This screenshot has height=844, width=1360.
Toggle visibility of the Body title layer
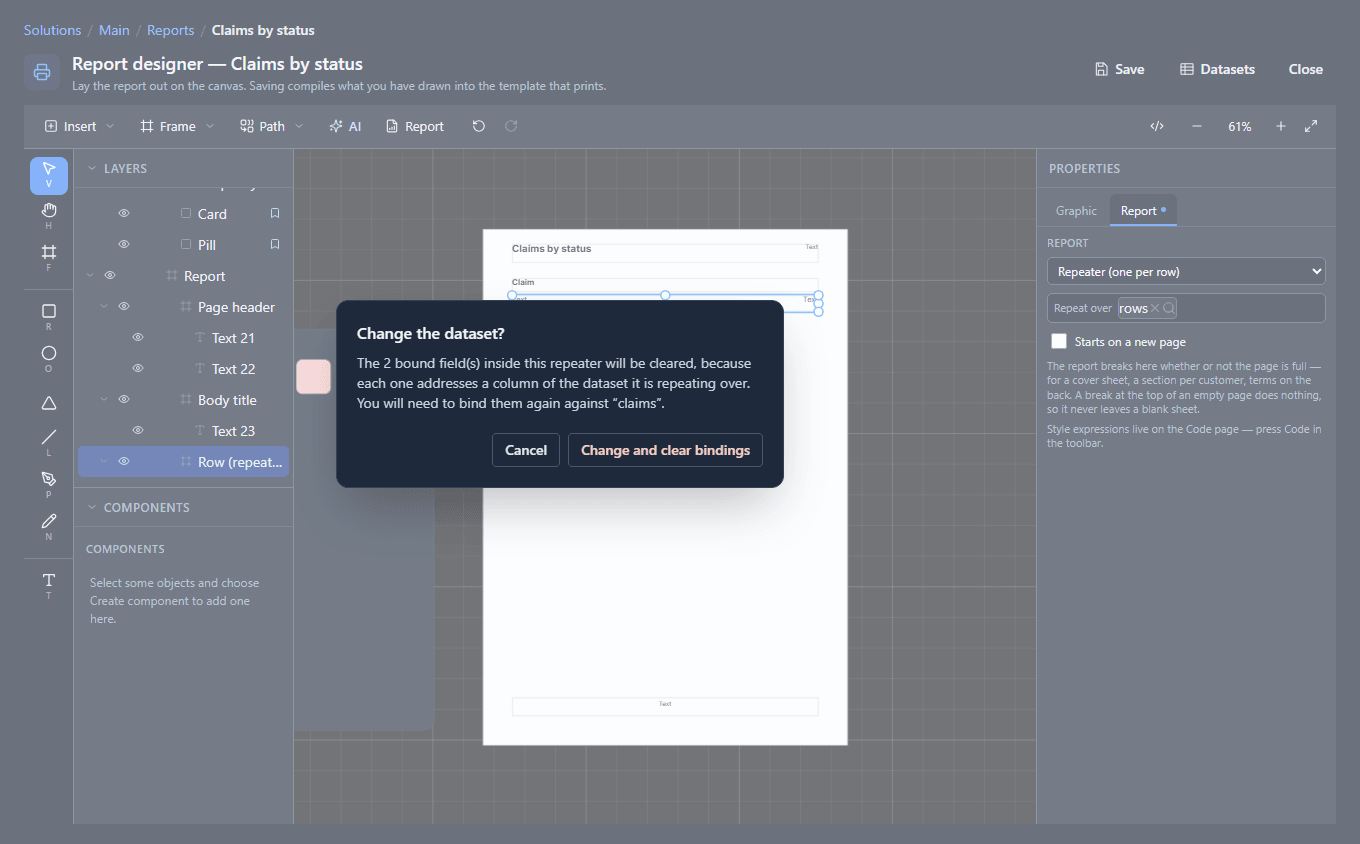[124, 400]
